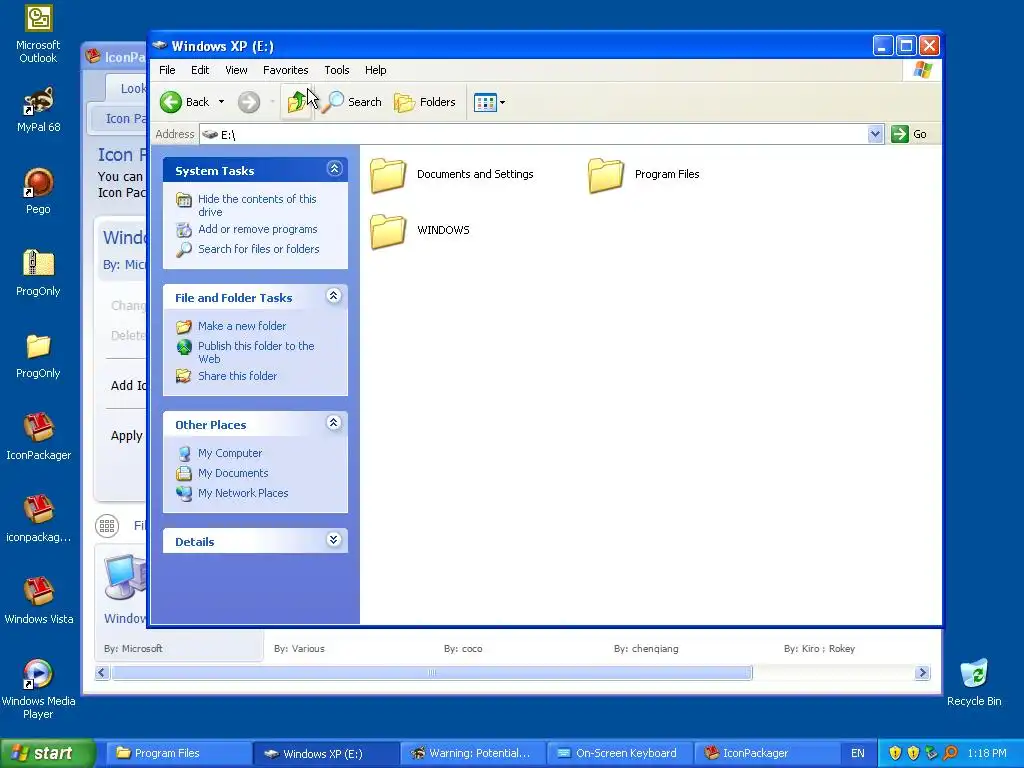Screen dimensions: 1024x768
Task: Click the clock showing 1:18 PM
Action: [x=987, y=753]
